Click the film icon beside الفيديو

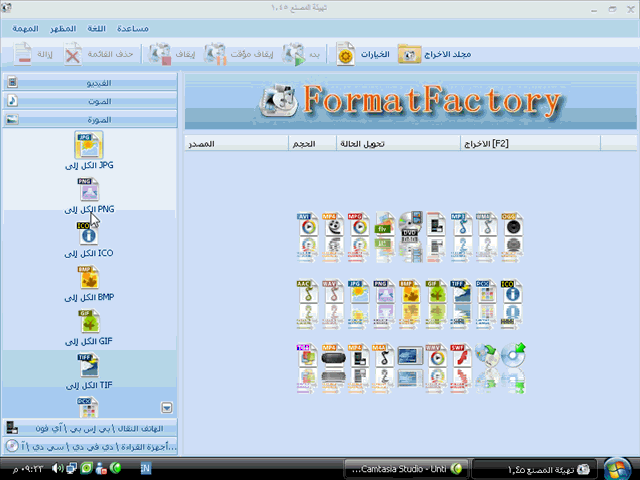[x=13, y=82]
